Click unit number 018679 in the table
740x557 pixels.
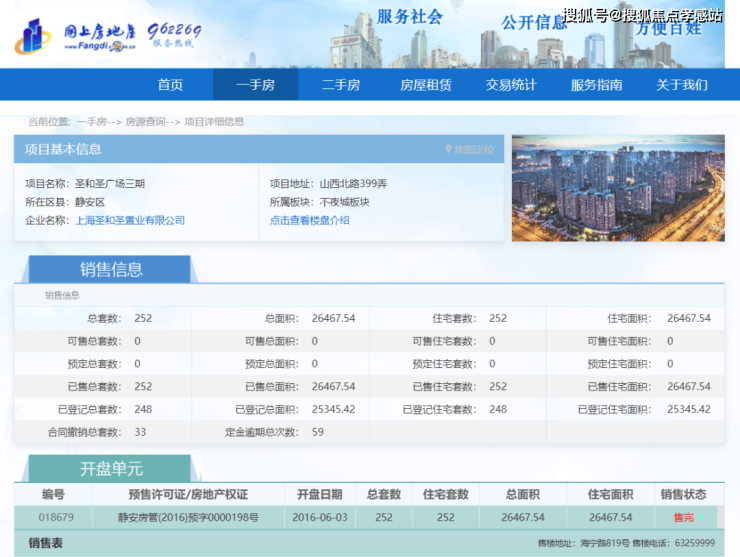pyautogui.click(x=57, y=517)
